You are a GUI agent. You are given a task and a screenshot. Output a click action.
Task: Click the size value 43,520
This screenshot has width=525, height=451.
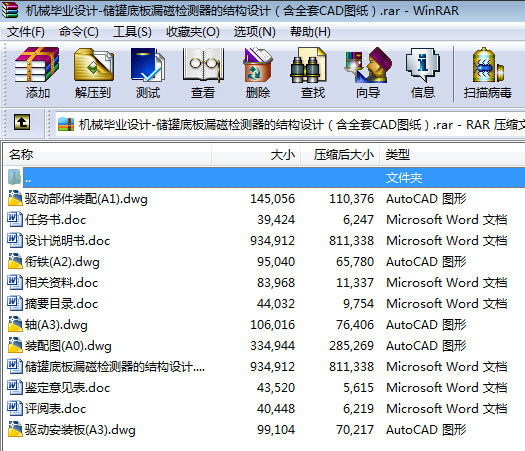click(x=276, y=388)
